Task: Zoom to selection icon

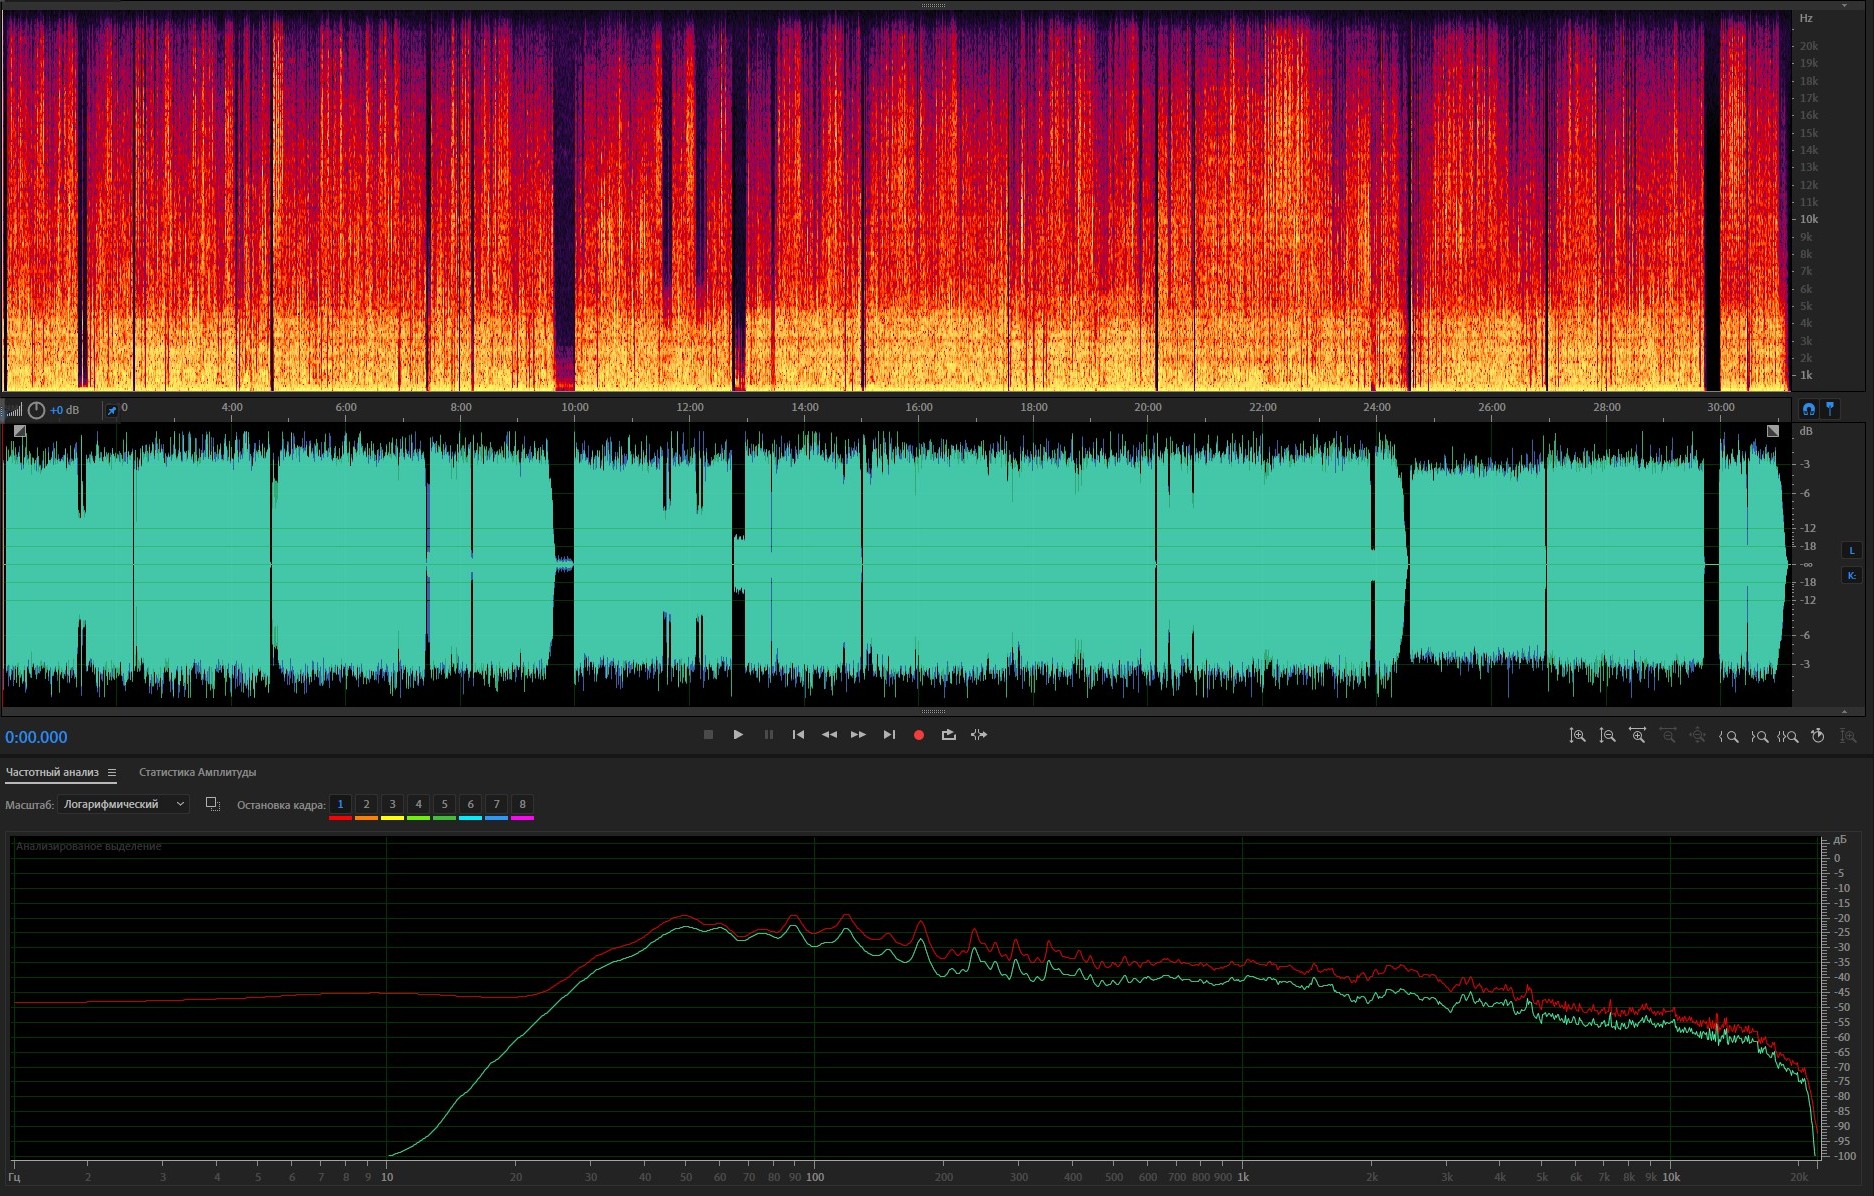Action: [x=1788, y=736]
